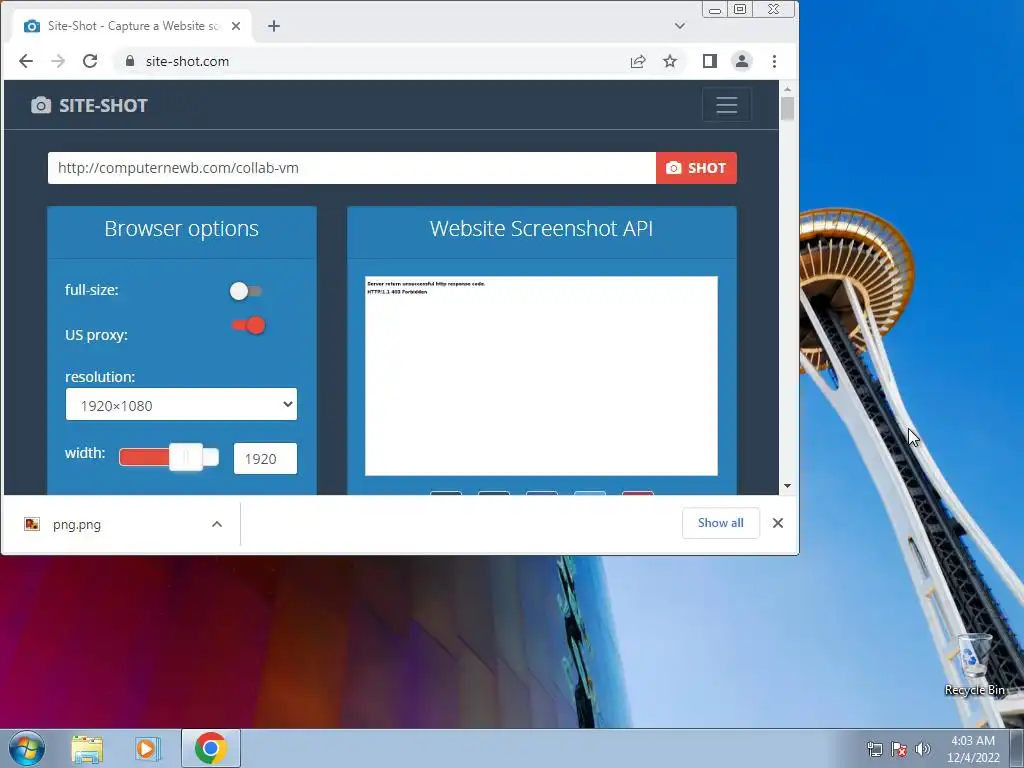
Task: Go forward in Chrome
Action: 57,61
